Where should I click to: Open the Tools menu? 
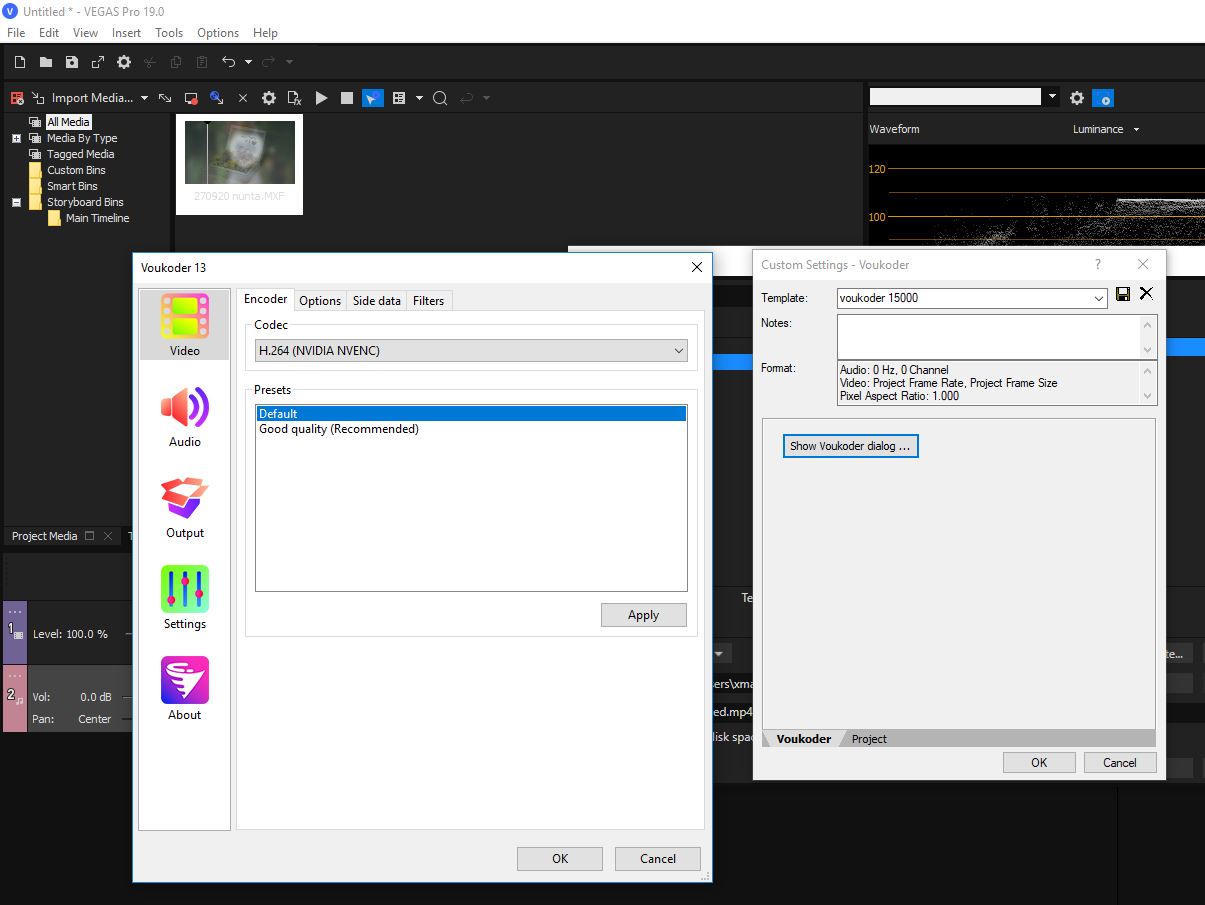[x=169, y=32]
